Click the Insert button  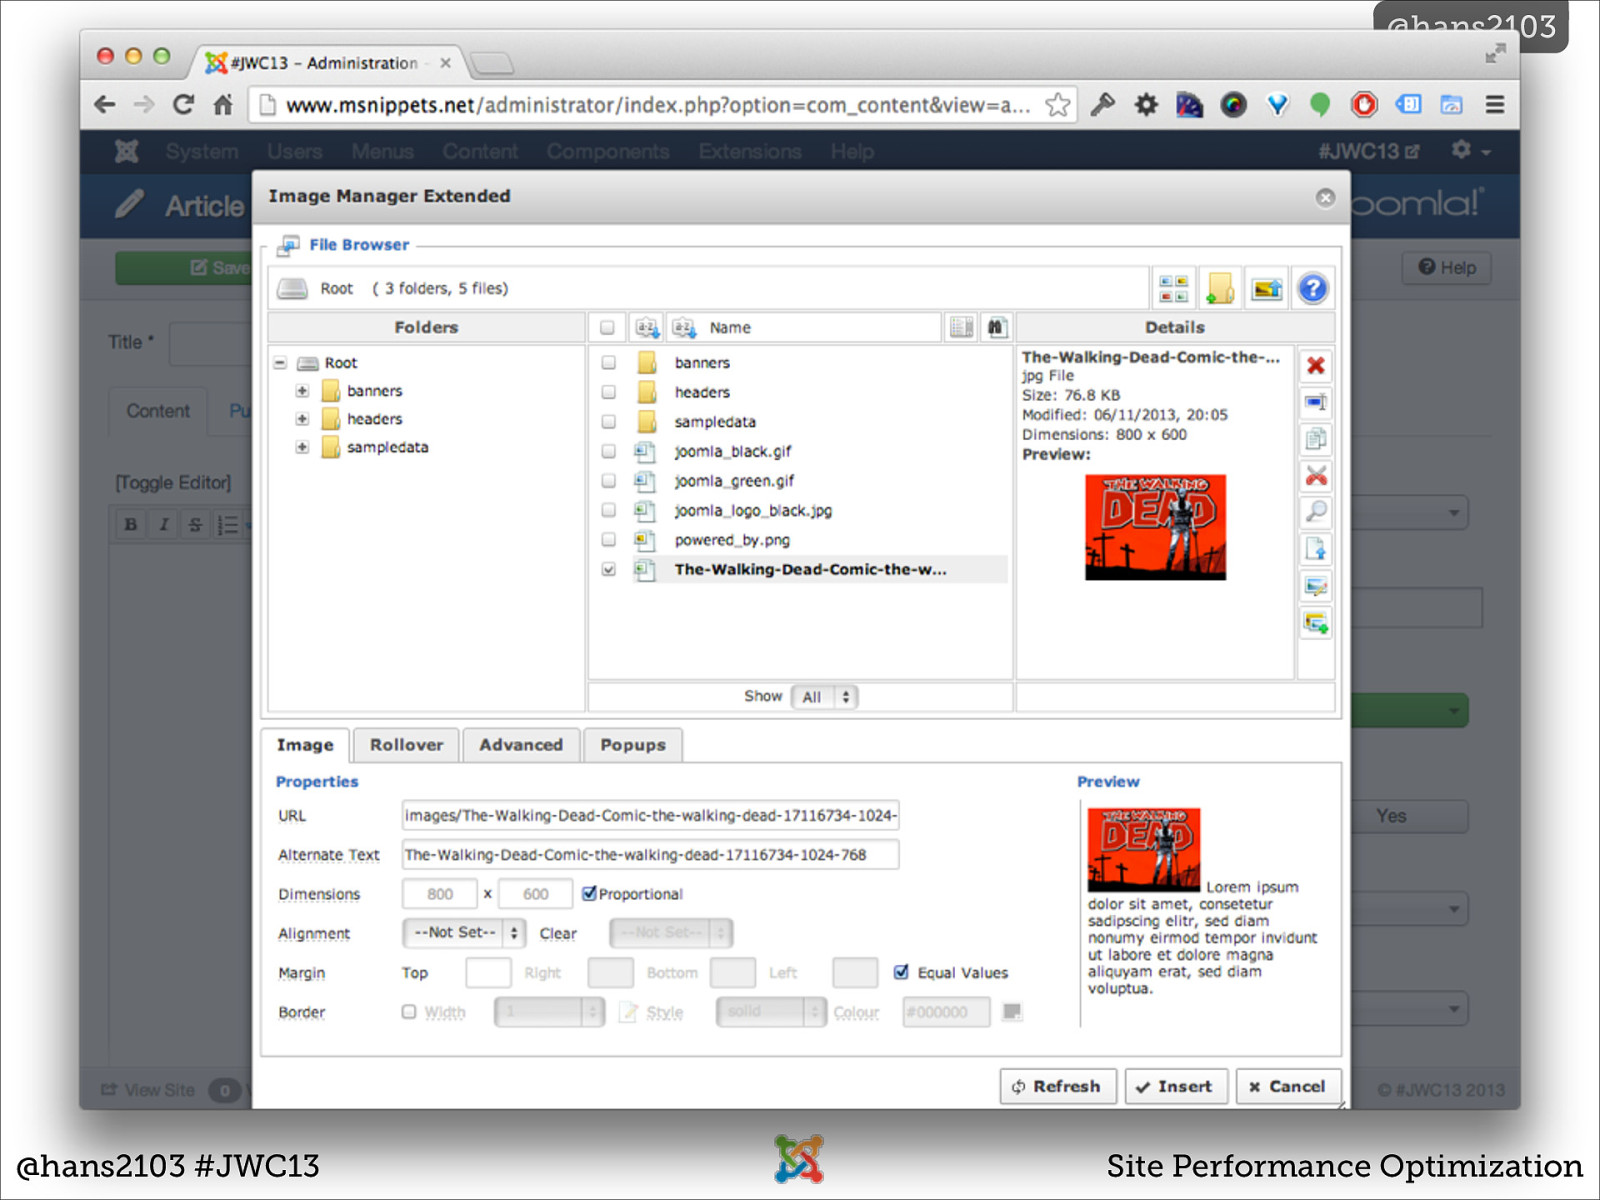tap(1176, 1086)
